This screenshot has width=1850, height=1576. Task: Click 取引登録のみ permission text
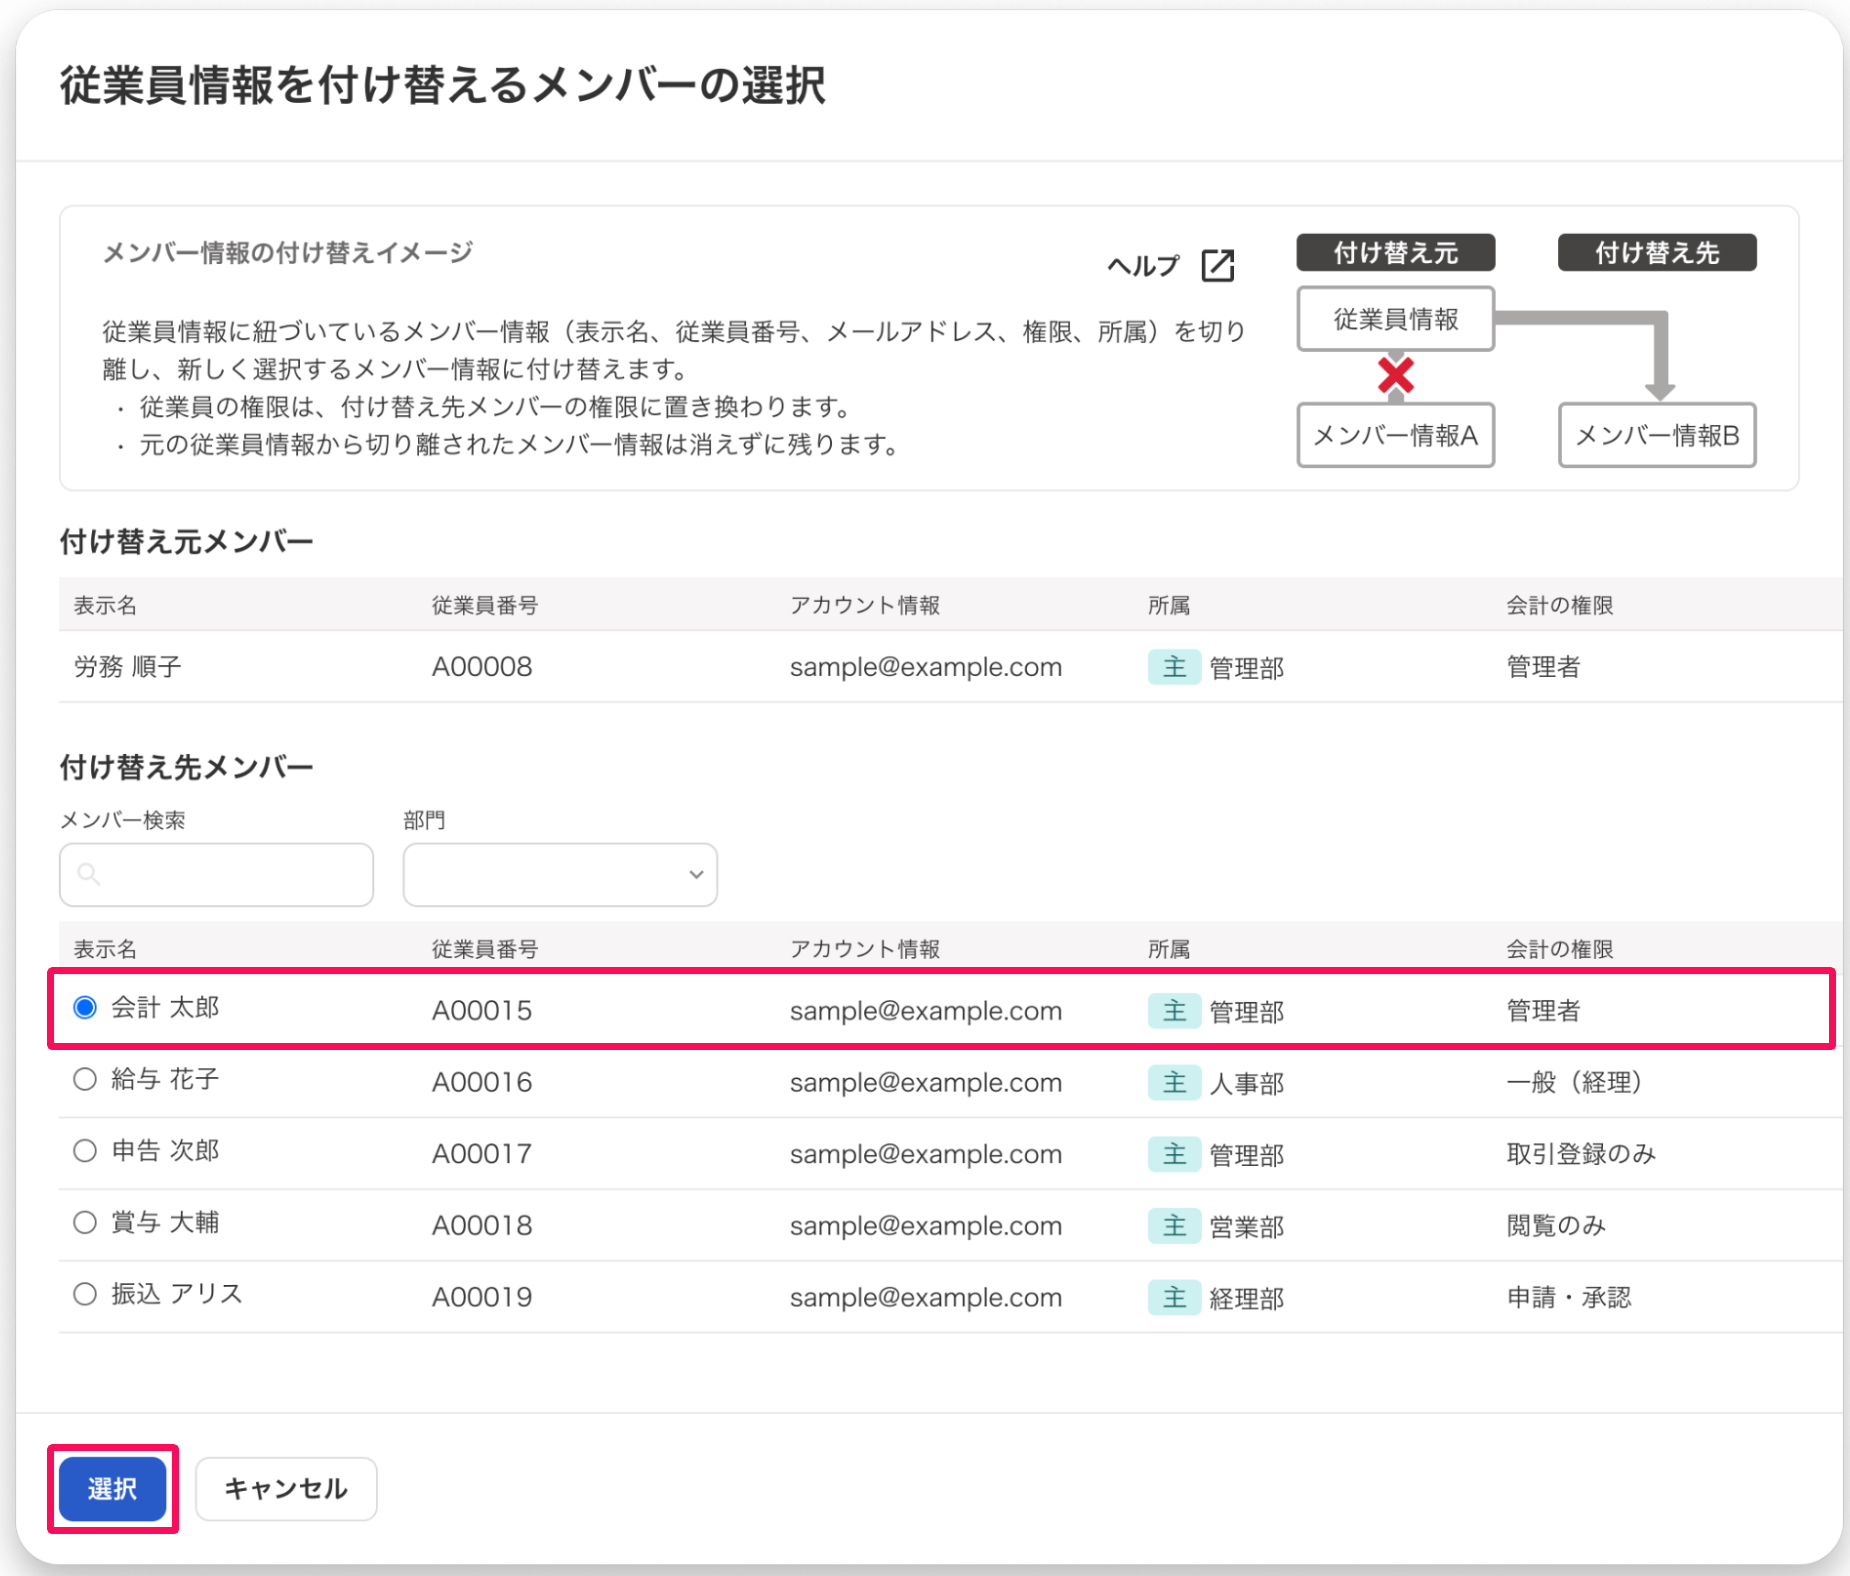coord(1581,1154)
